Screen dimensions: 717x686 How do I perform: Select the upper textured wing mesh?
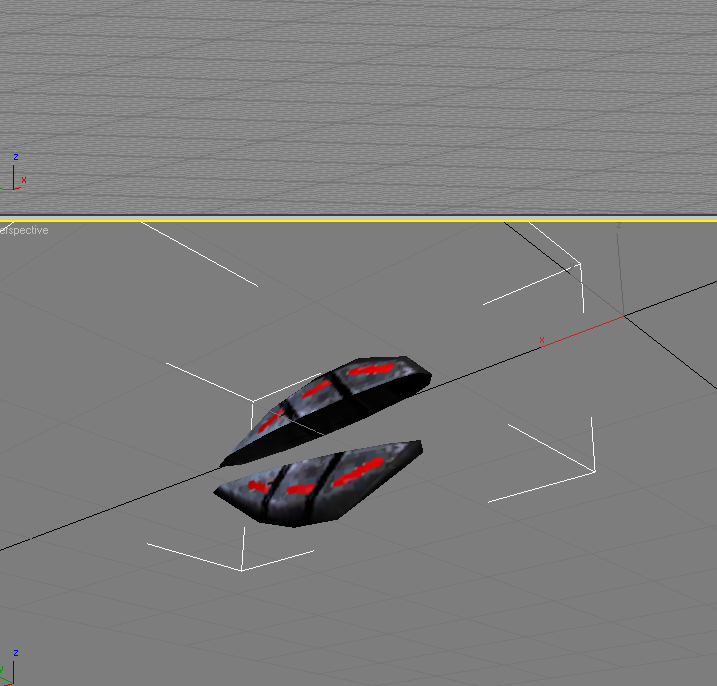(x=326, y=411)
